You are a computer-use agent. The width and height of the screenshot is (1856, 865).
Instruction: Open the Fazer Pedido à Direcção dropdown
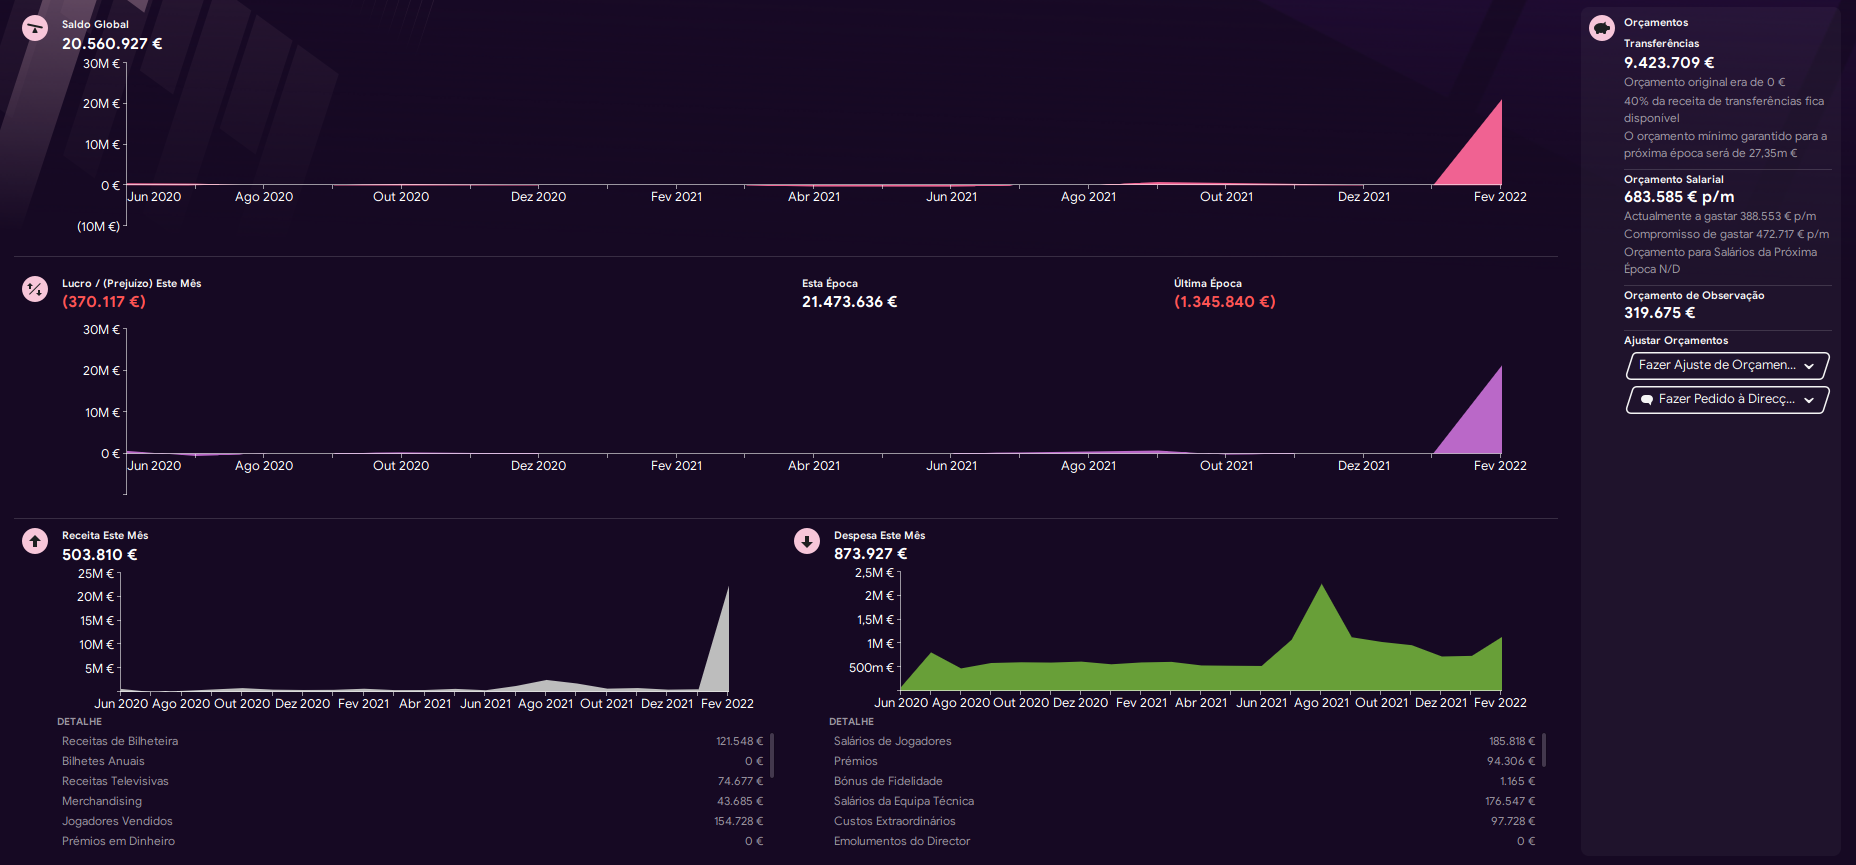click(1728, 399)
